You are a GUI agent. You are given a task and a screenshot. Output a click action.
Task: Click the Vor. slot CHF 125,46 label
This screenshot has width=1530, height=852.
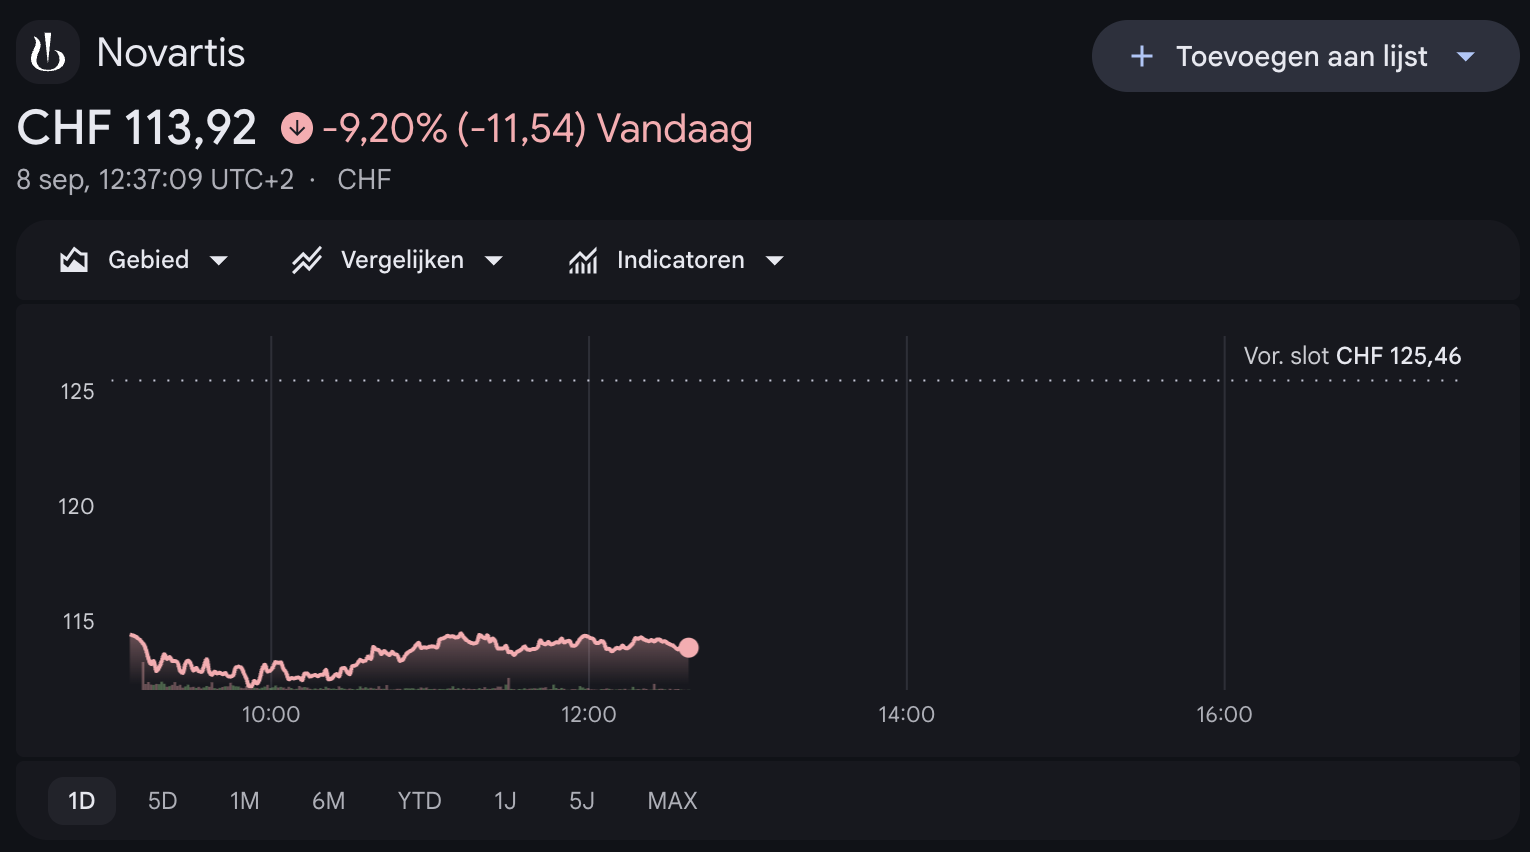pyautogui.click(x=1352, y=356)
